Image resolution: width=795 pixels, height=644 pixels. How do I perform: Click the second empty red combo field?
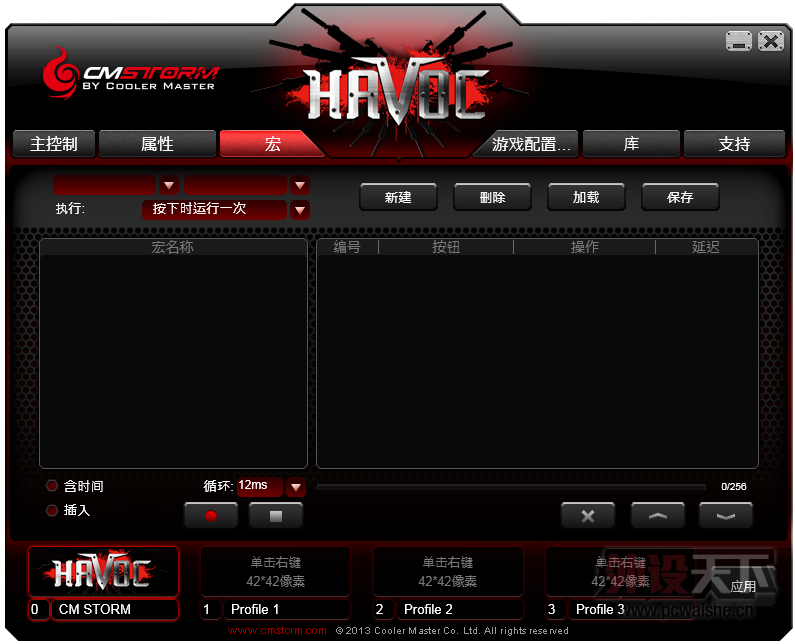[x=236, y=186]
